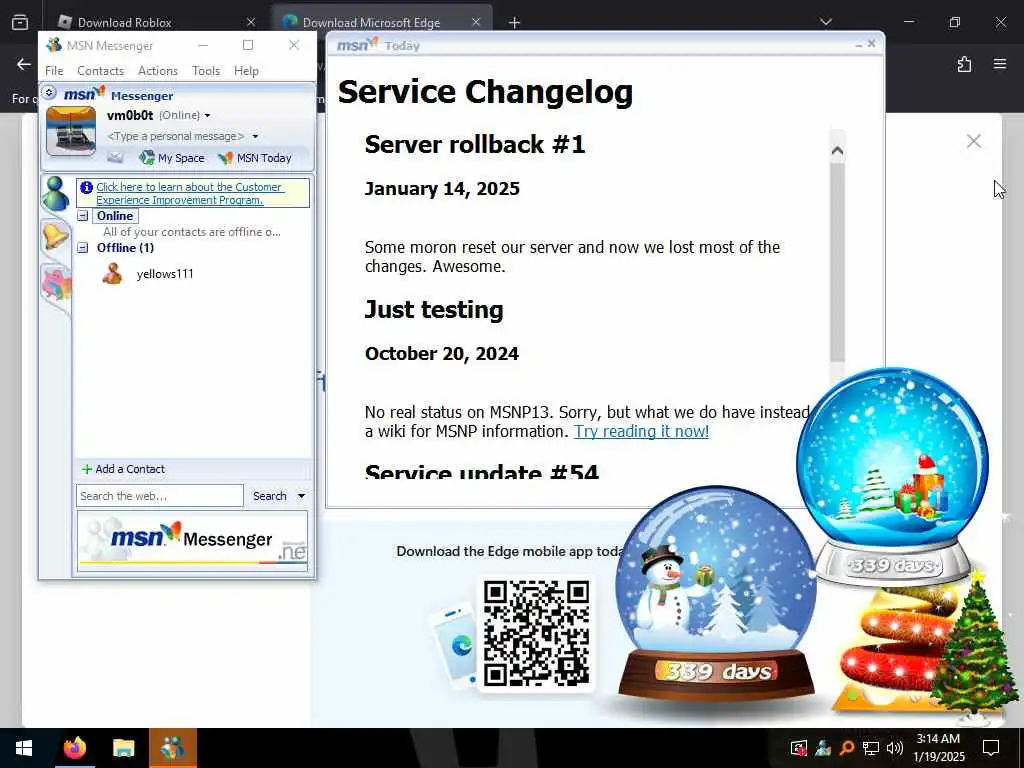Select the pink piggy bank side tab

tap(56, 285)
